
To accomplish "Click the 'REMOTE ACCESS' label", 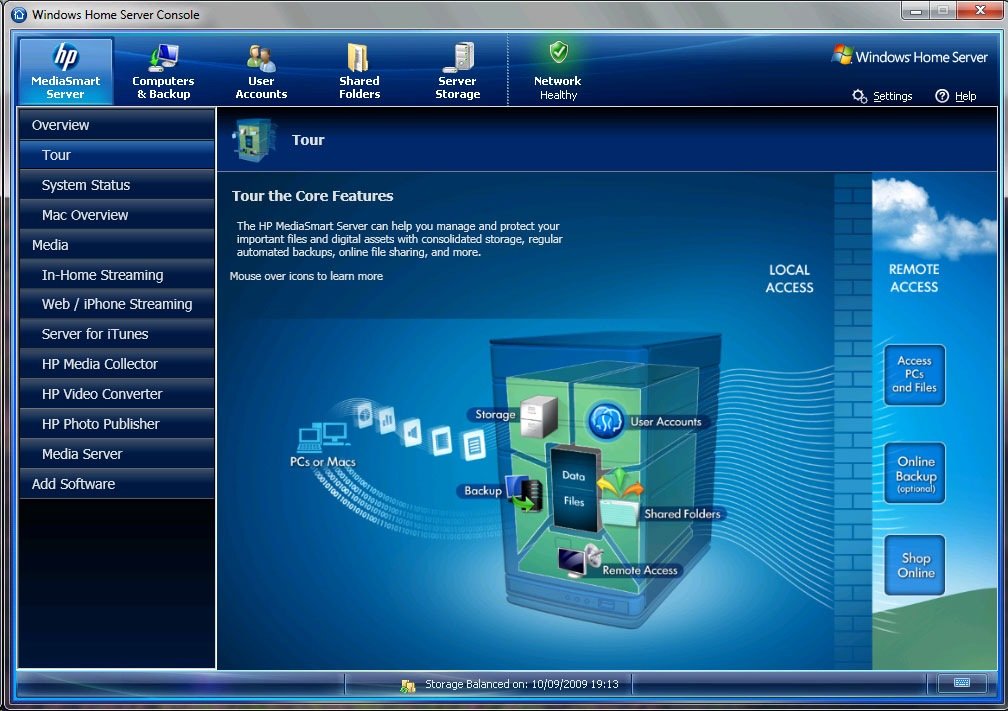I will click(914, 278).
